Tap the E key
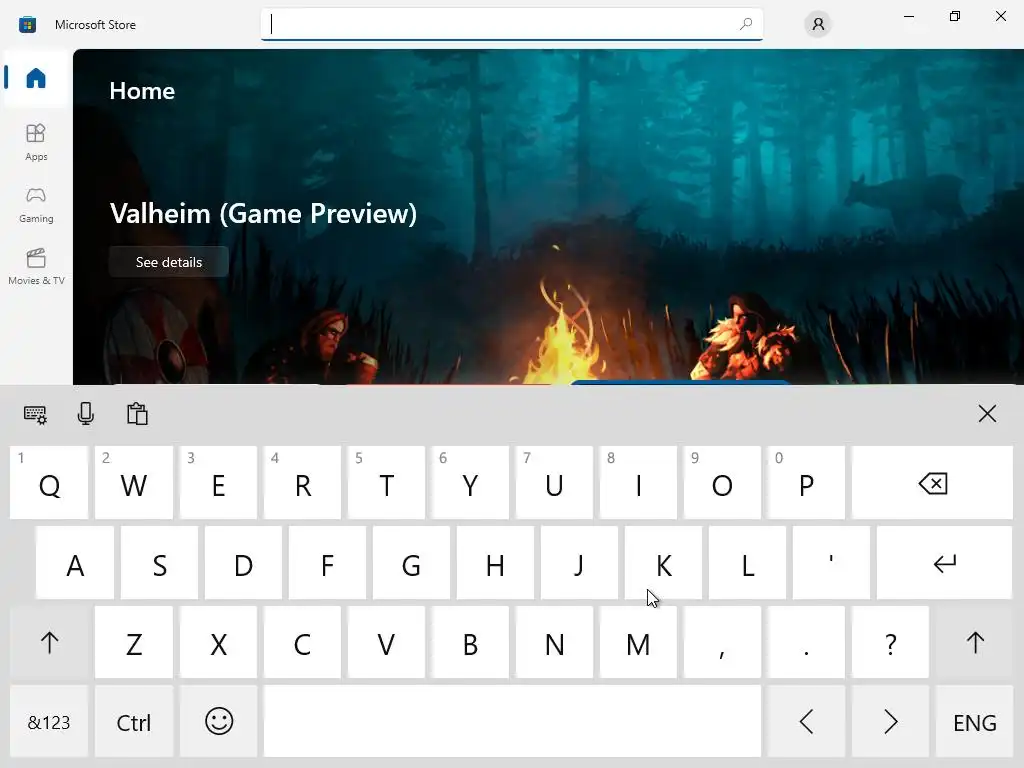This screenshot has height=768, width=1024. (218, 483)
